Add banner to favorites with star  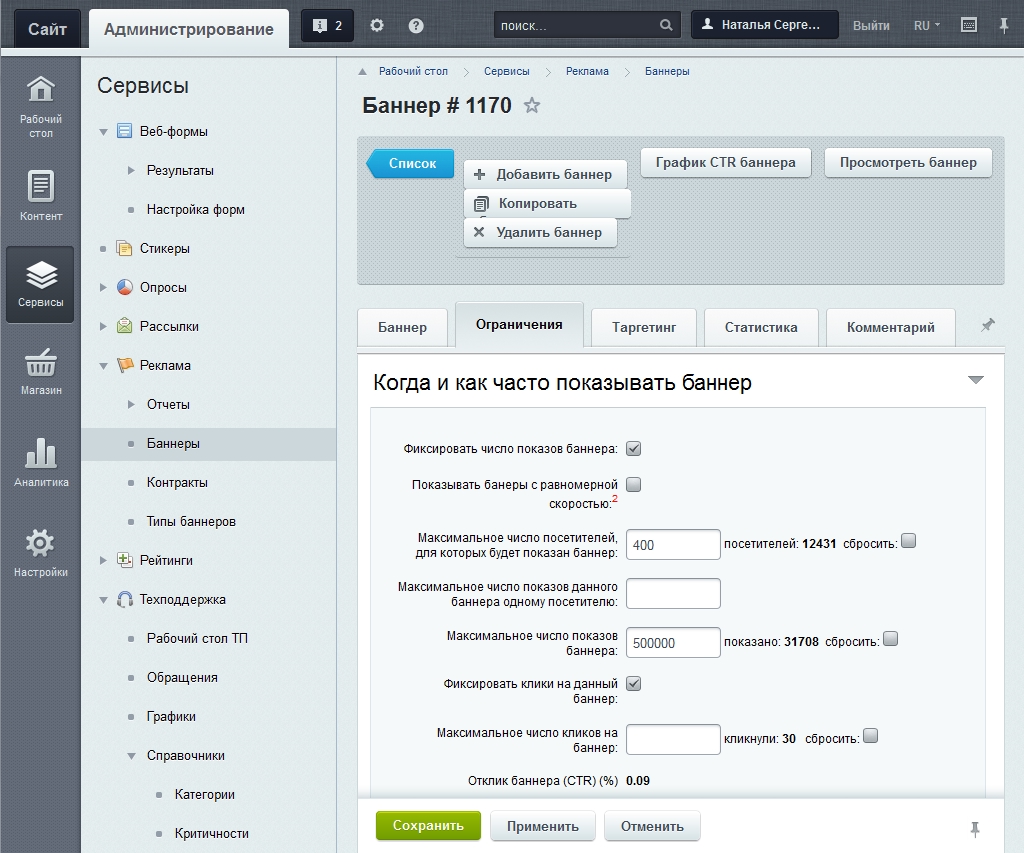(532, 106)
